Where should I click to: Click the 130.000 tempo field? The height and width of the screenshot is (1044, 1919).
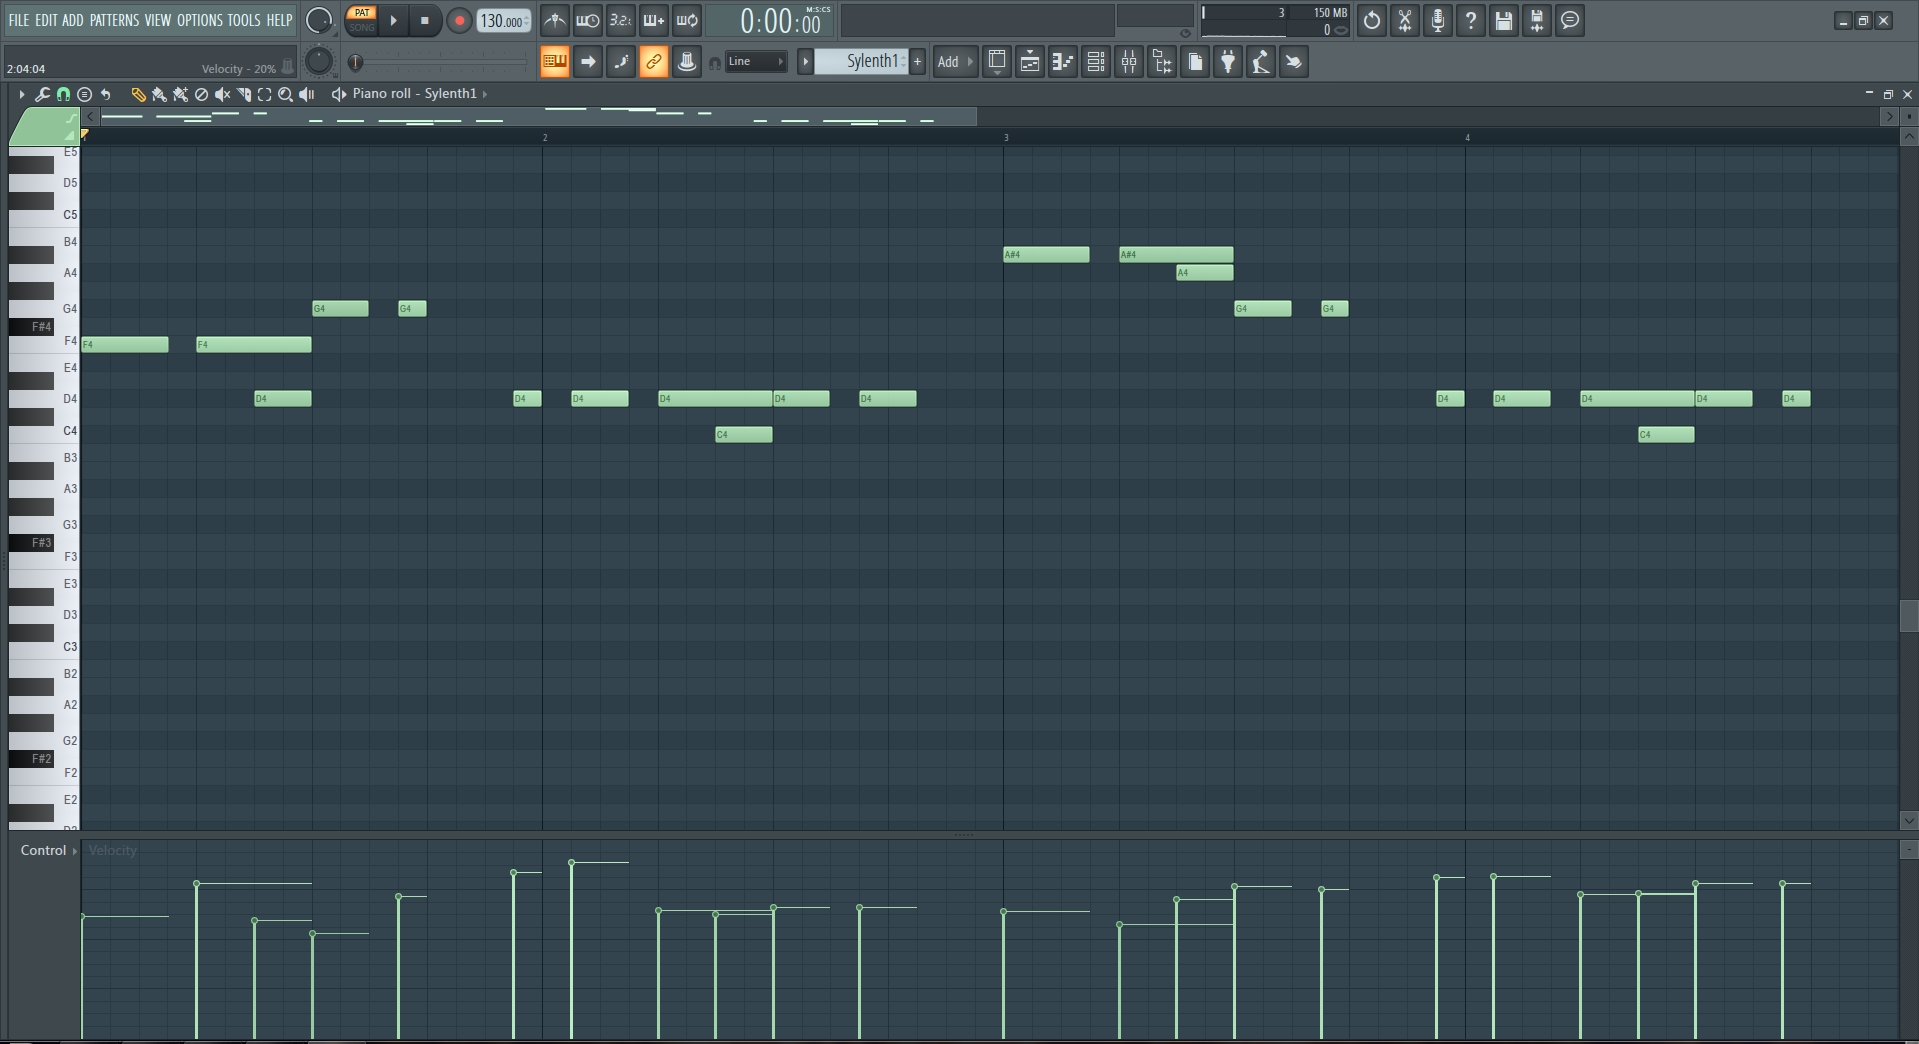click(503, 20)
